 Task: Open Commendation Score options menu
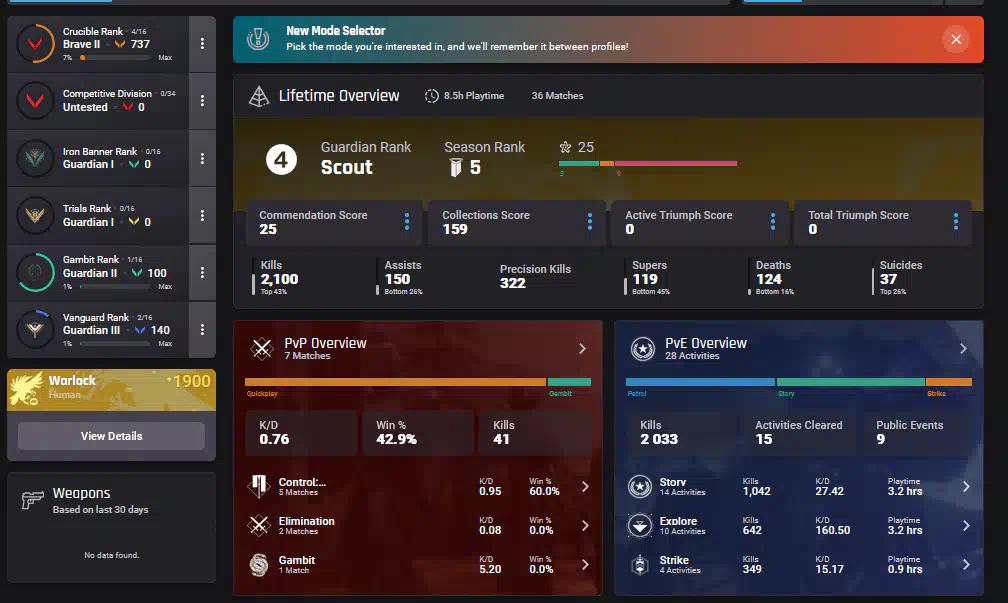coord(407,222)
